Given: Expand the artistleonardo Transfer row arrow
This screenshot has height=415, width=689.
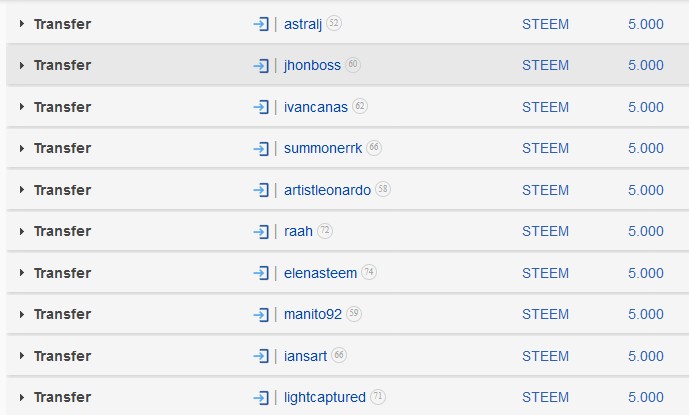Looking at the screenshot, I should pos(22,190).
